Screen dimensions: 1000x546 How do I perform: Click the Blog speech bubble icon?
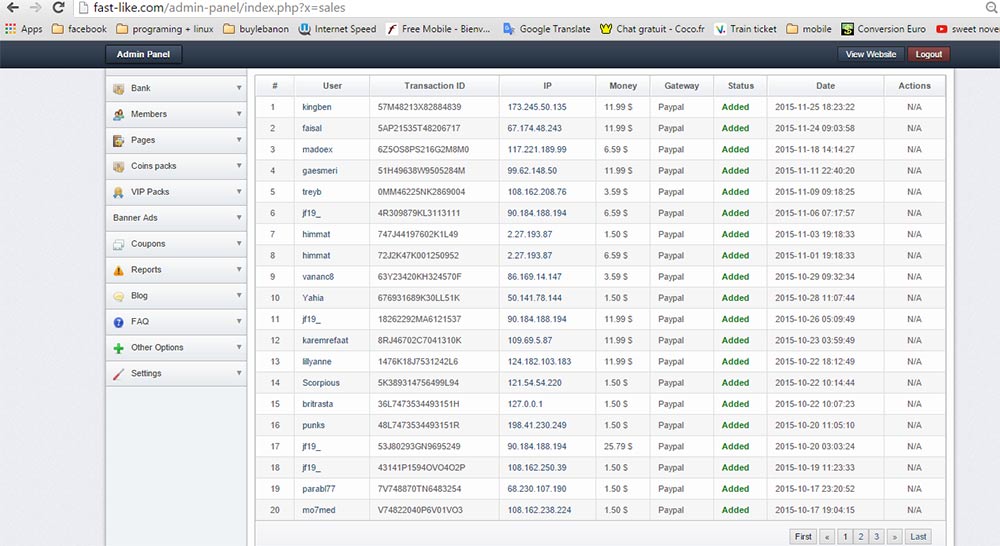119,297
